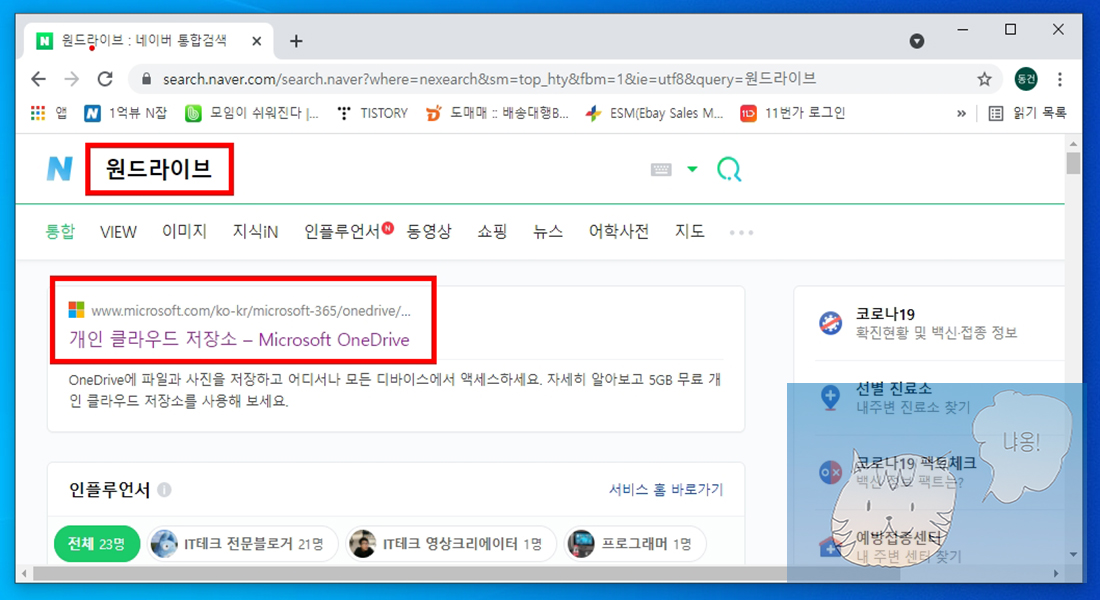Open 개인 클라우드 저장소 – Microsoft OneDrive result
1100x600 pixels.
point(239,340)
